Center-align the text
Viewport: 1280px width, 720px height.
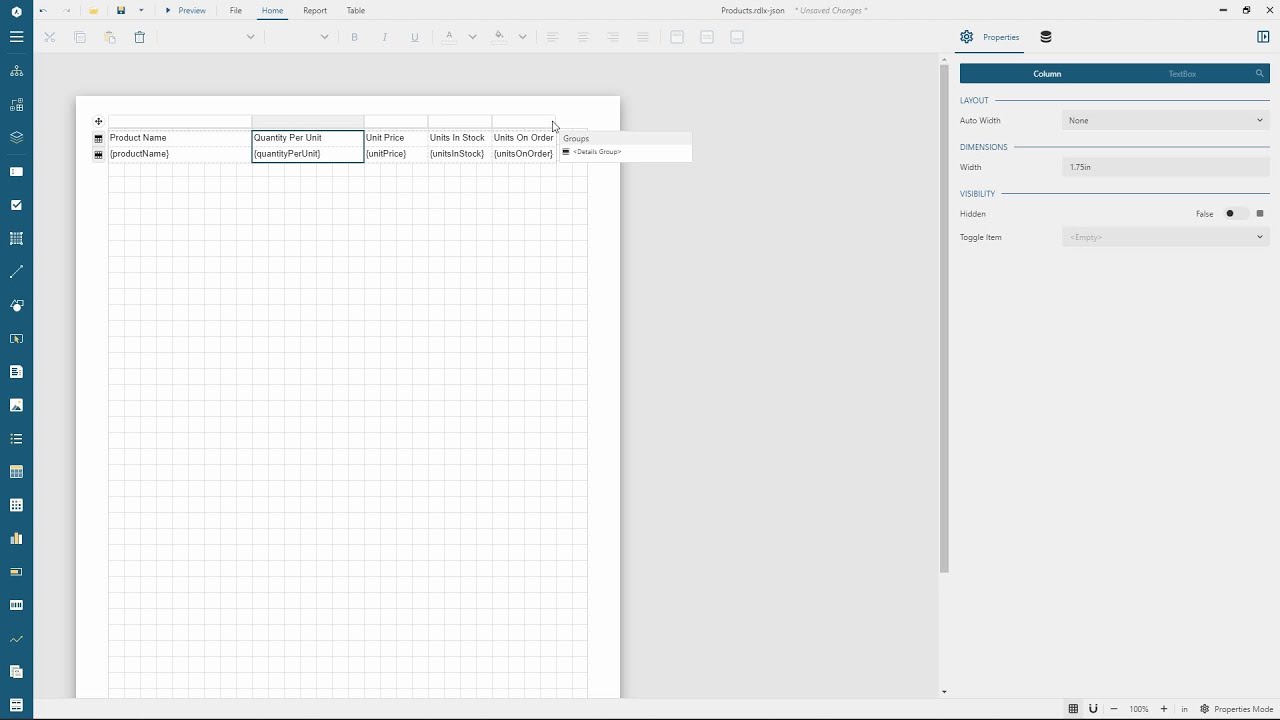(583, 37)
